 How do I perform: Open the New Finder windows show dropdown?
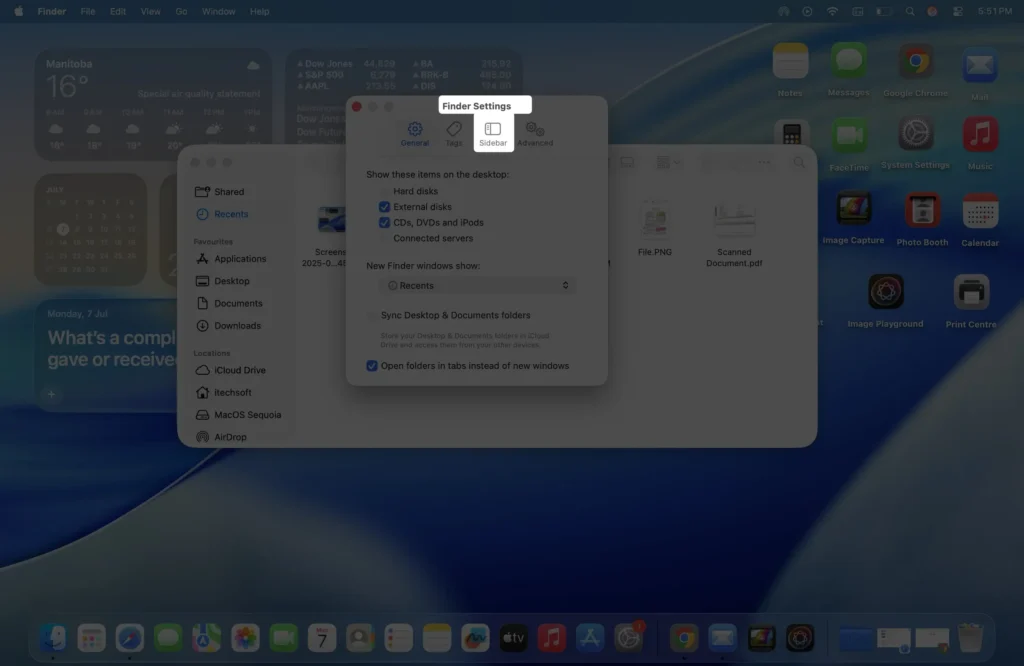pyautogui.click(x=476, y=285)
